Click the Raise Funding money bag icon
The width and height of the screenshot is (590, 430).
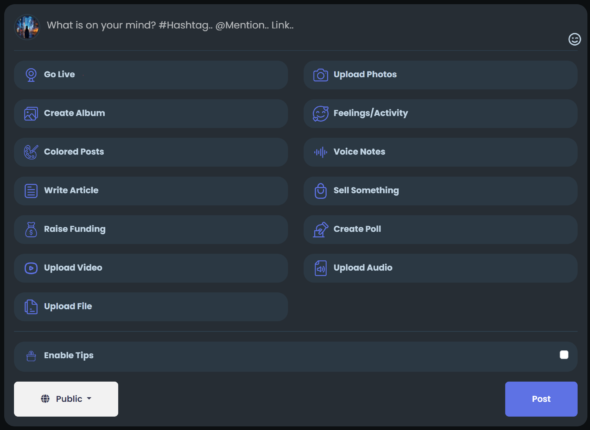31,229
